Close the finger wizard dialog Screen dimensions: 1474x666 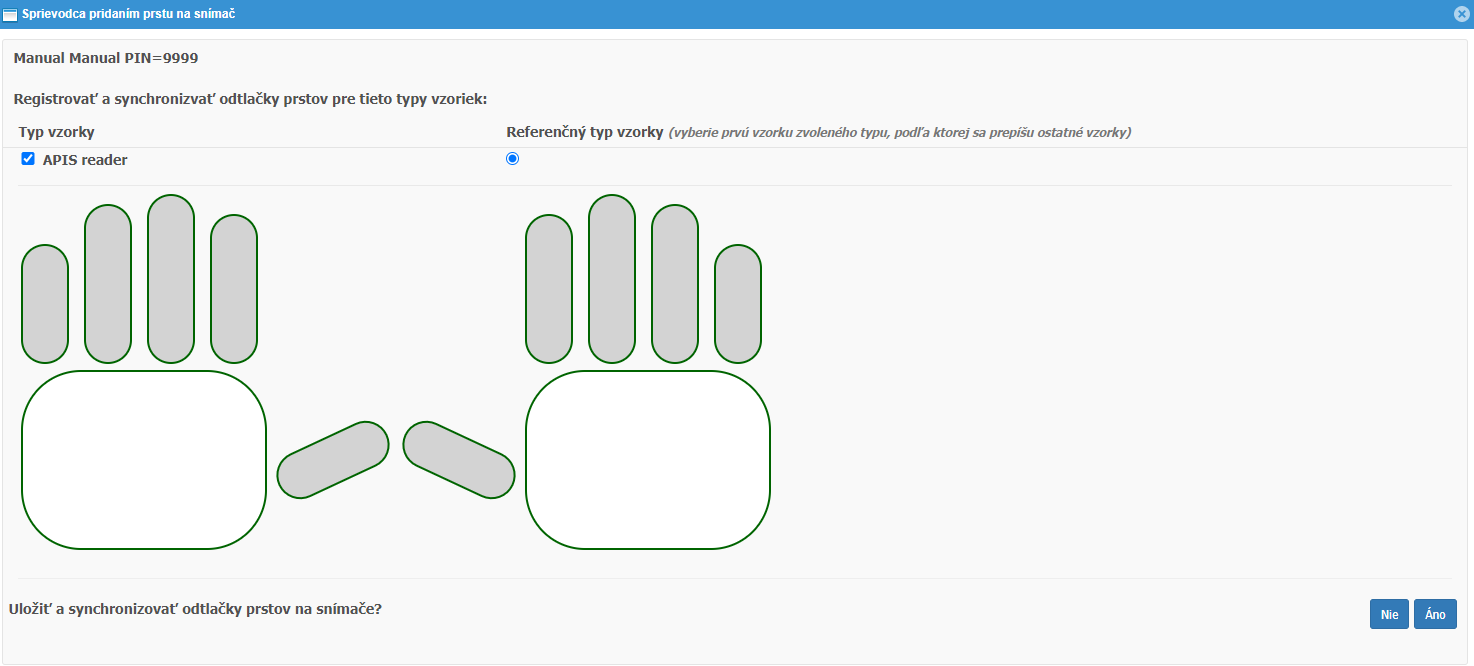1461,14
